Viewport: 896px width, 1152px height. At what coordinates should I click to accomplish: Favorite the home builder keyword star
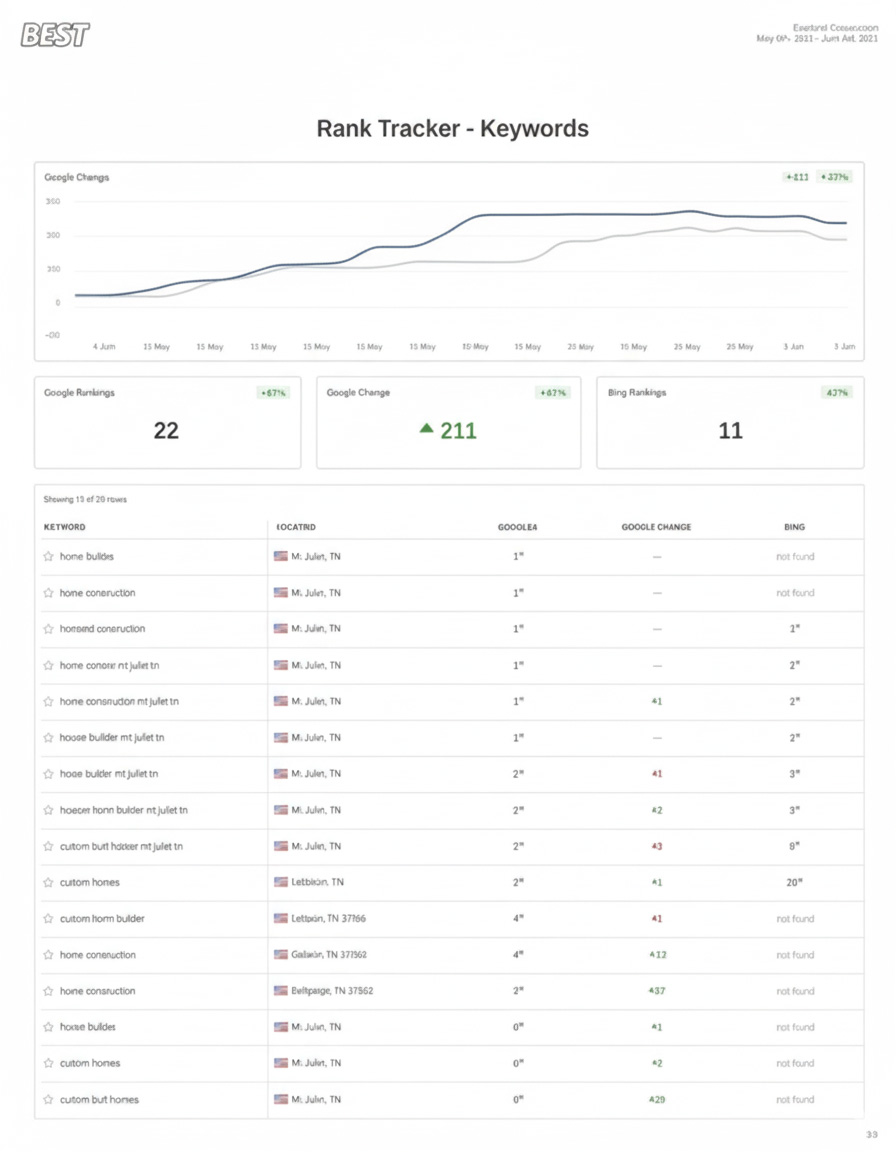tap(47, 556)
